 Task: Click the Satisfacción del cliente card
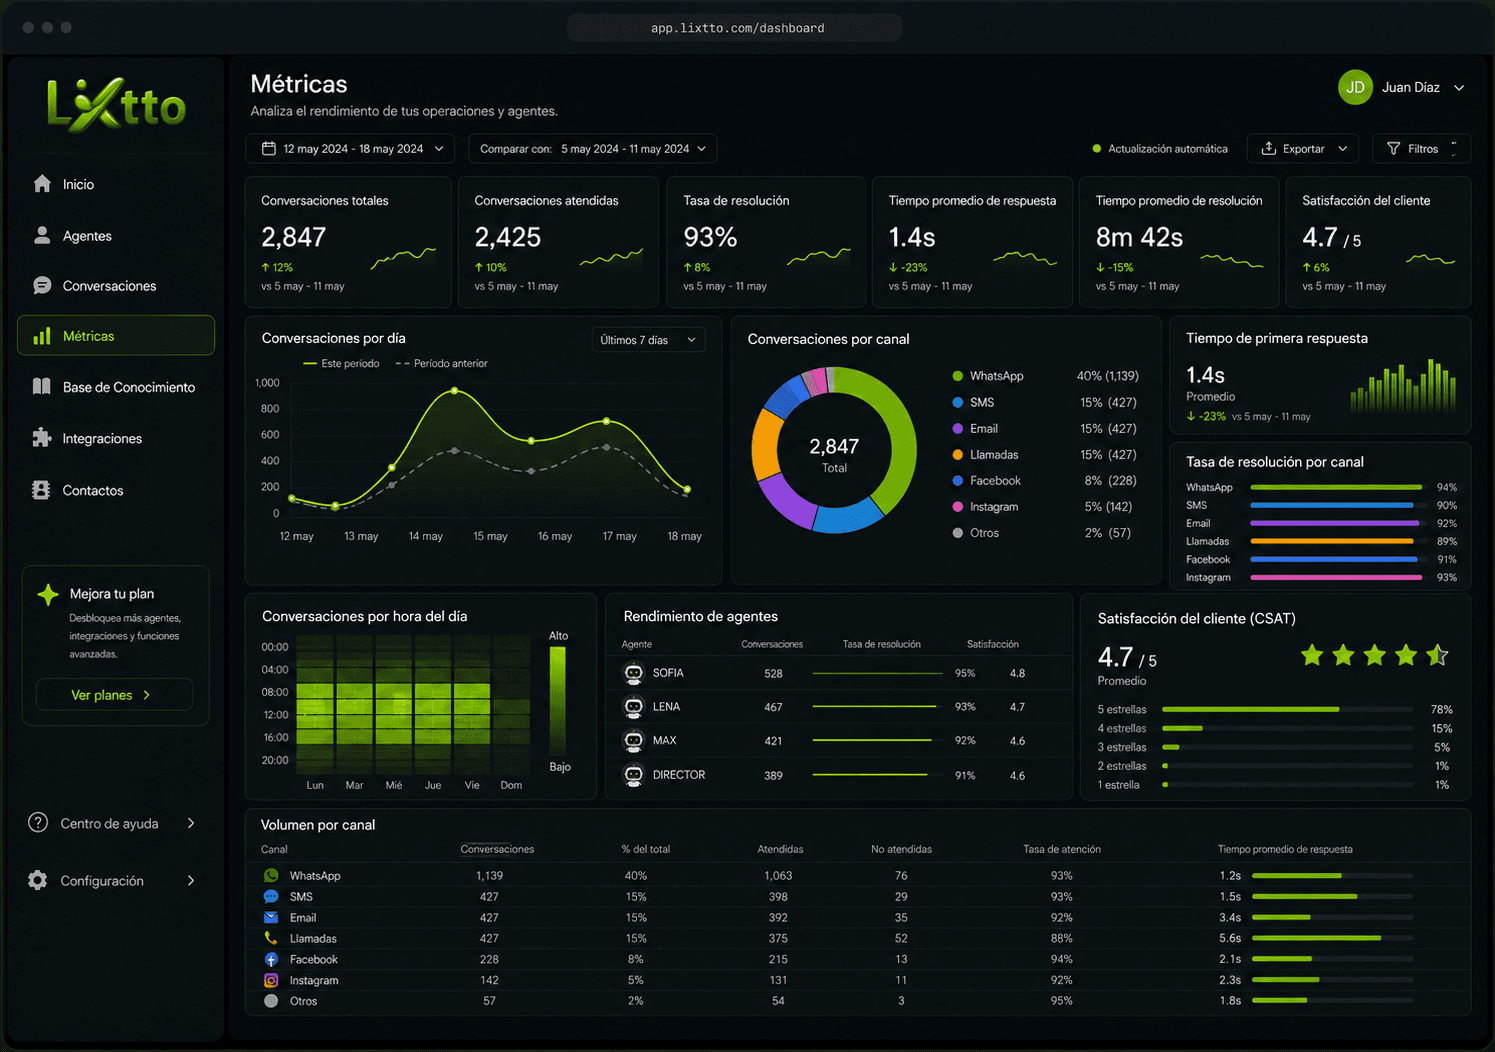(x=1378, y=242)
